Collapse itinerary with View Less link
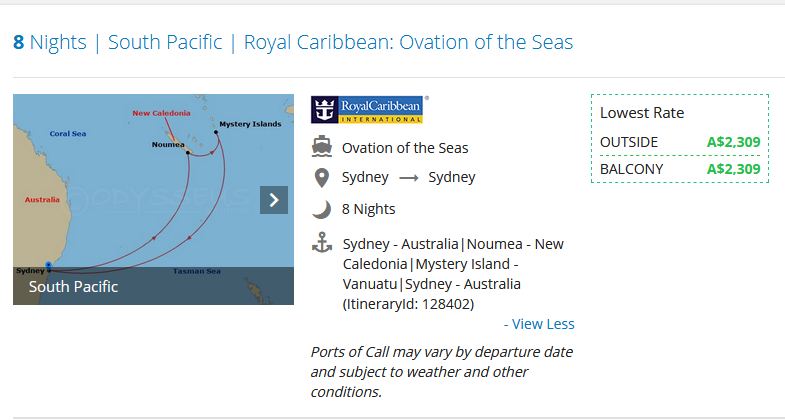The height and width of the screenshot is (420, 785). (539, 324)
